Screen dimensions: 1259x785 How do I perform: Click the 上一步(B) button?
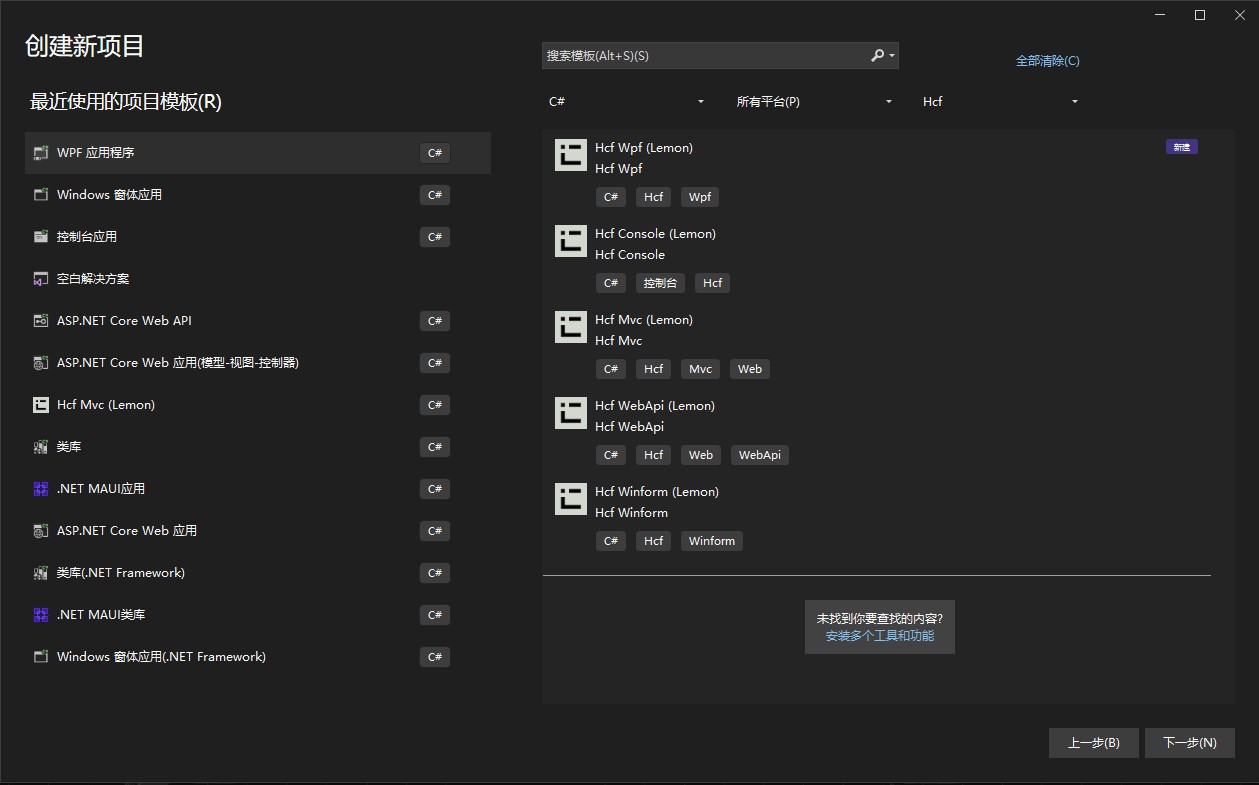pos(1093,743)
